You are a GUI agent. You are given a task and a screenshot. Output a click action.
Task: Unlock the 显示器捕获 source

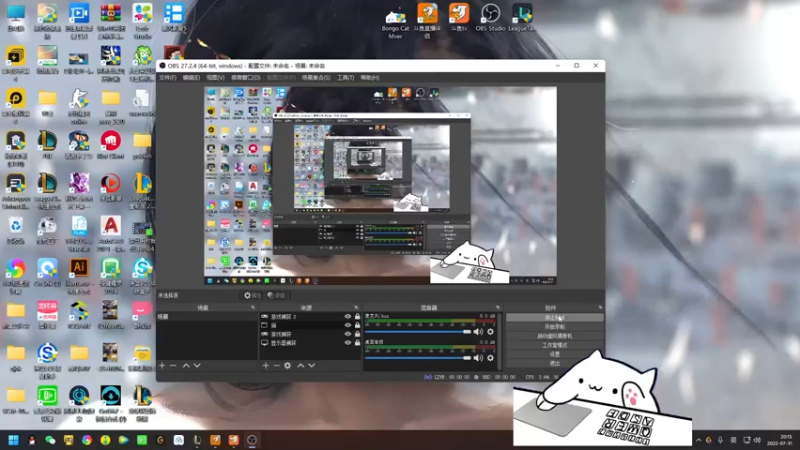click(x=357, y=343)
